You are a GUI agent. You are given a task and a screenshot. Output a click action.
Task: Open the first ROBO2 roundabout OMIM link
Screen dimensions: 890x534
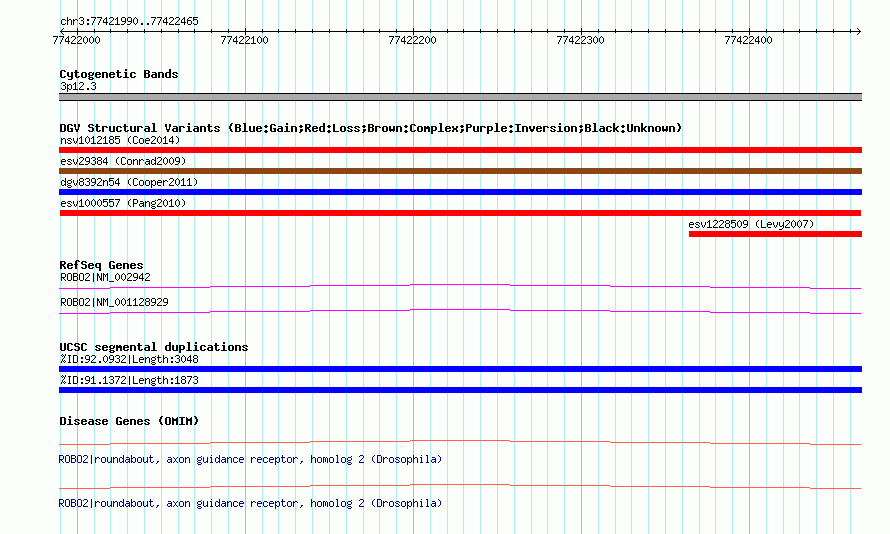point(250,459)
